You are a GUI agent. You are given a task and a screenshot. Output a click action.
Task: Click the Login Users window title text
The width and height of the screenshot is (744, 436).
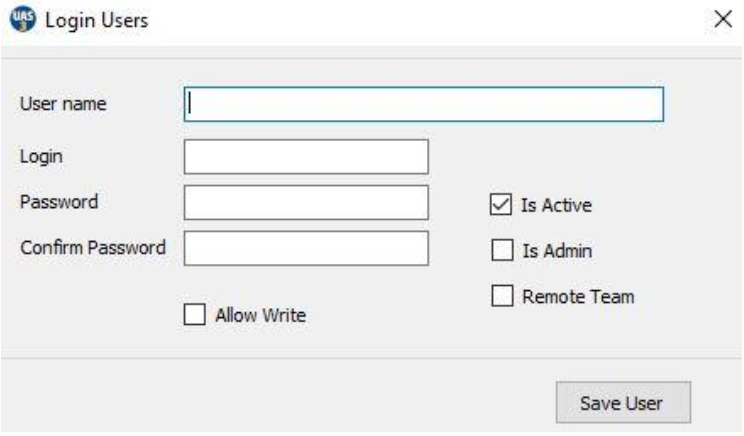(94, 19)
